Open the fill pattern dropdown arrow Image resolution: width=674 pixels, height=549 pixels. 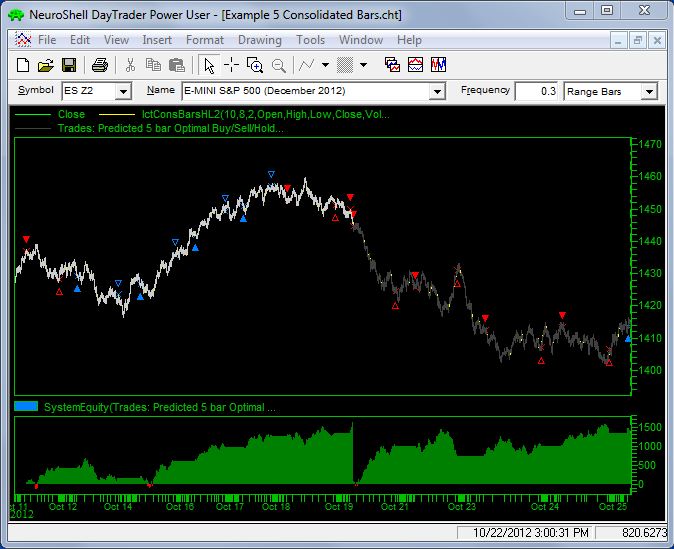point(363,65)
